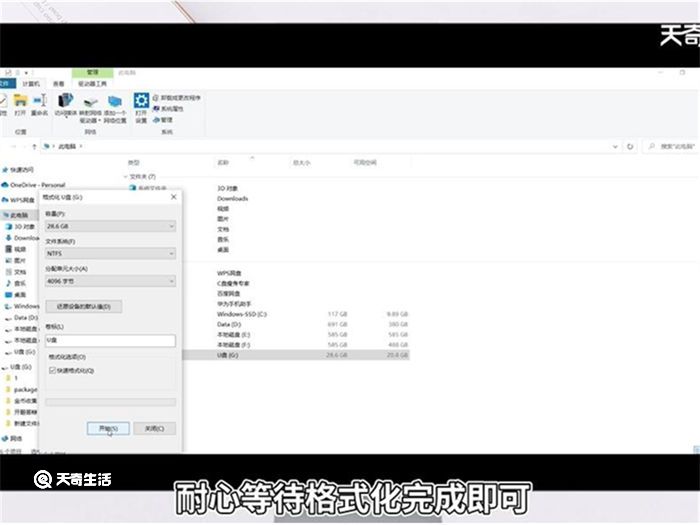This screenshot has width=700, height=525.
Task: Click Manage (管理) in the System ribbon group
Action: [x=163, y=120]
